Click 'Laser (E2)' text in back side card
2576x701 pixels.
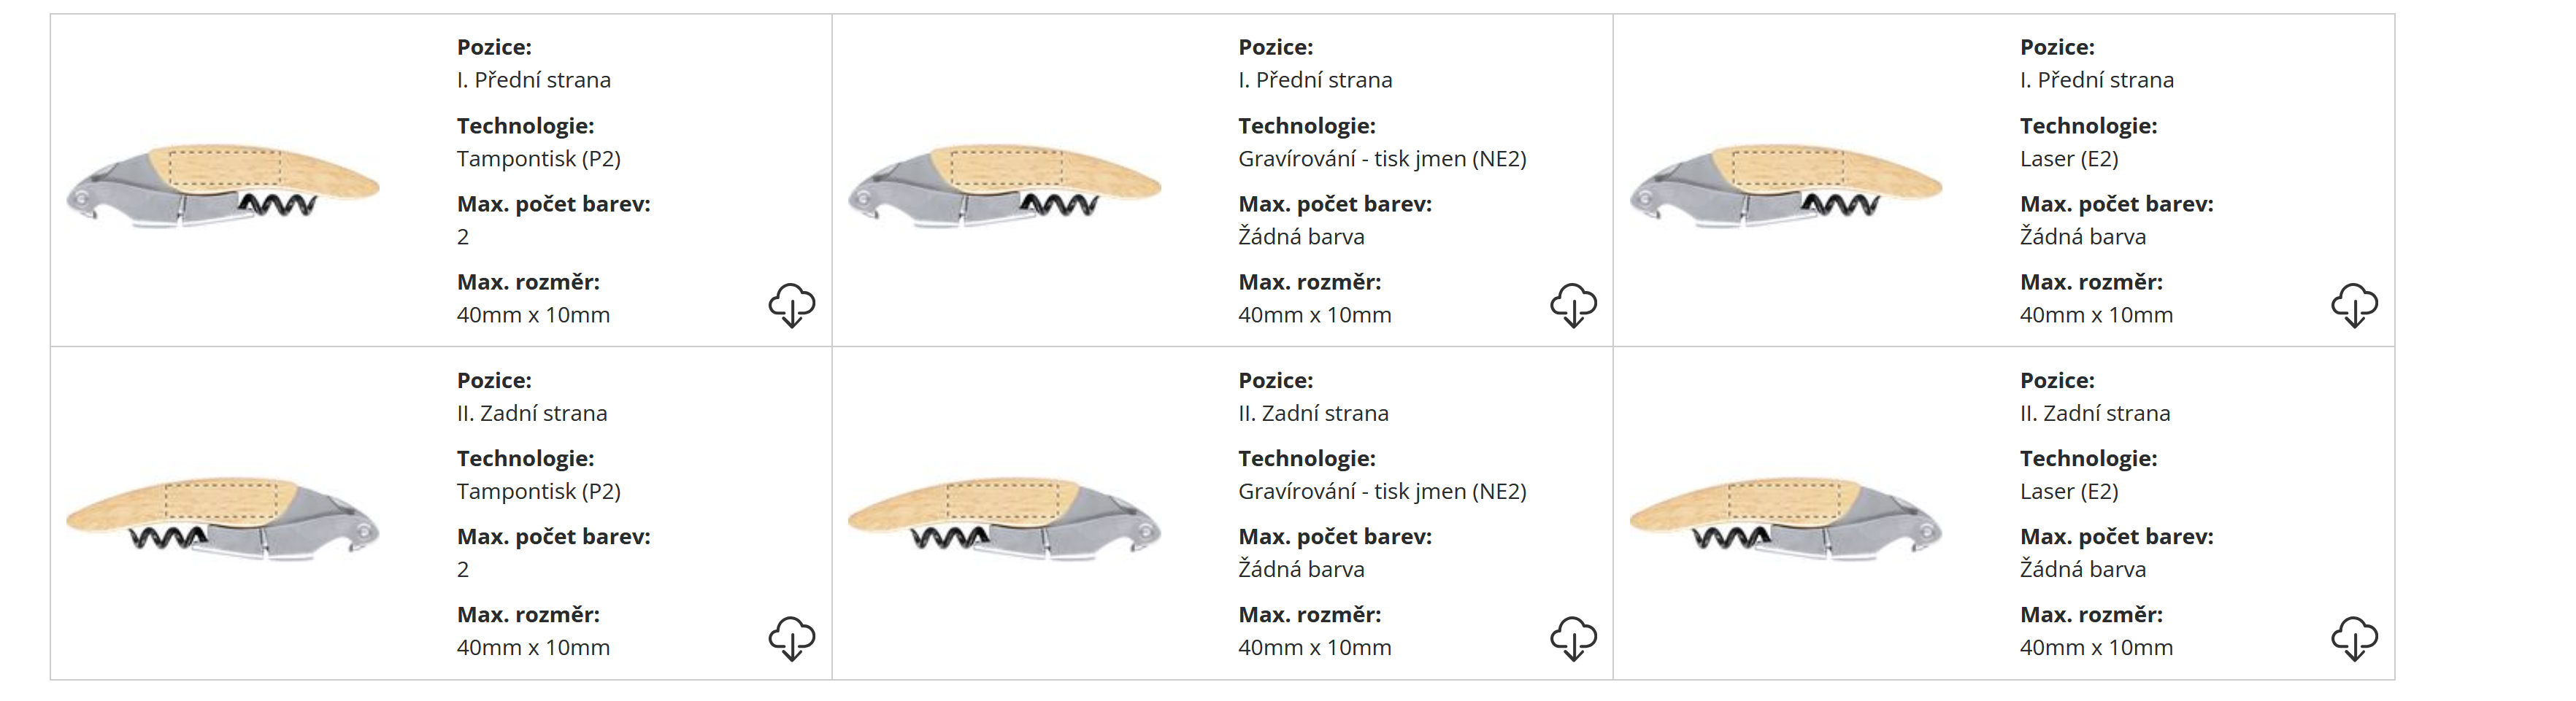2068,491
